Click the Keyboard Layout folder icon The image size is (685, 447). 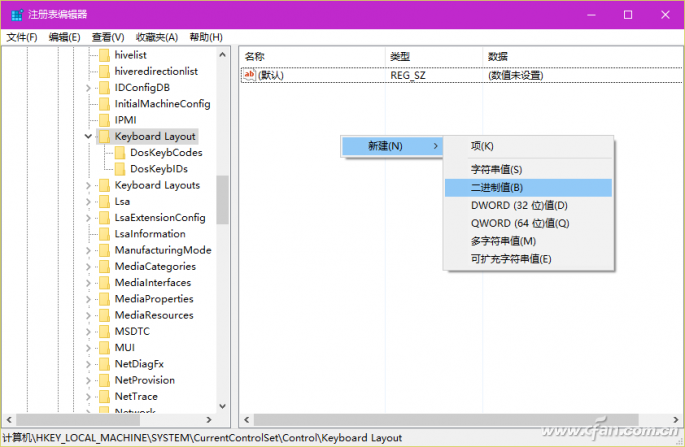104,136
